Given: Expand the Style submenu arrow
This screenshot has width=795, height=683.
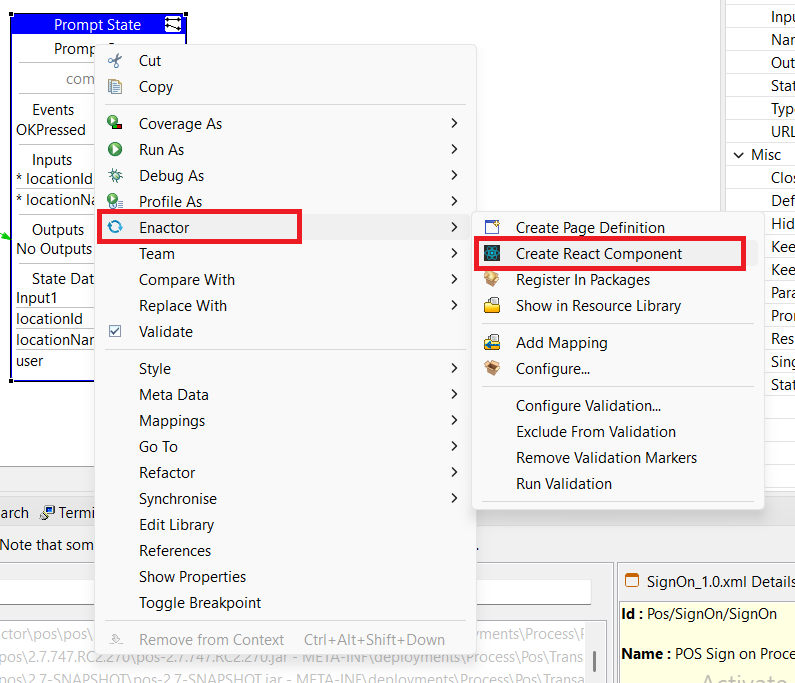Looking at the screenshot, I should [454, 368].
